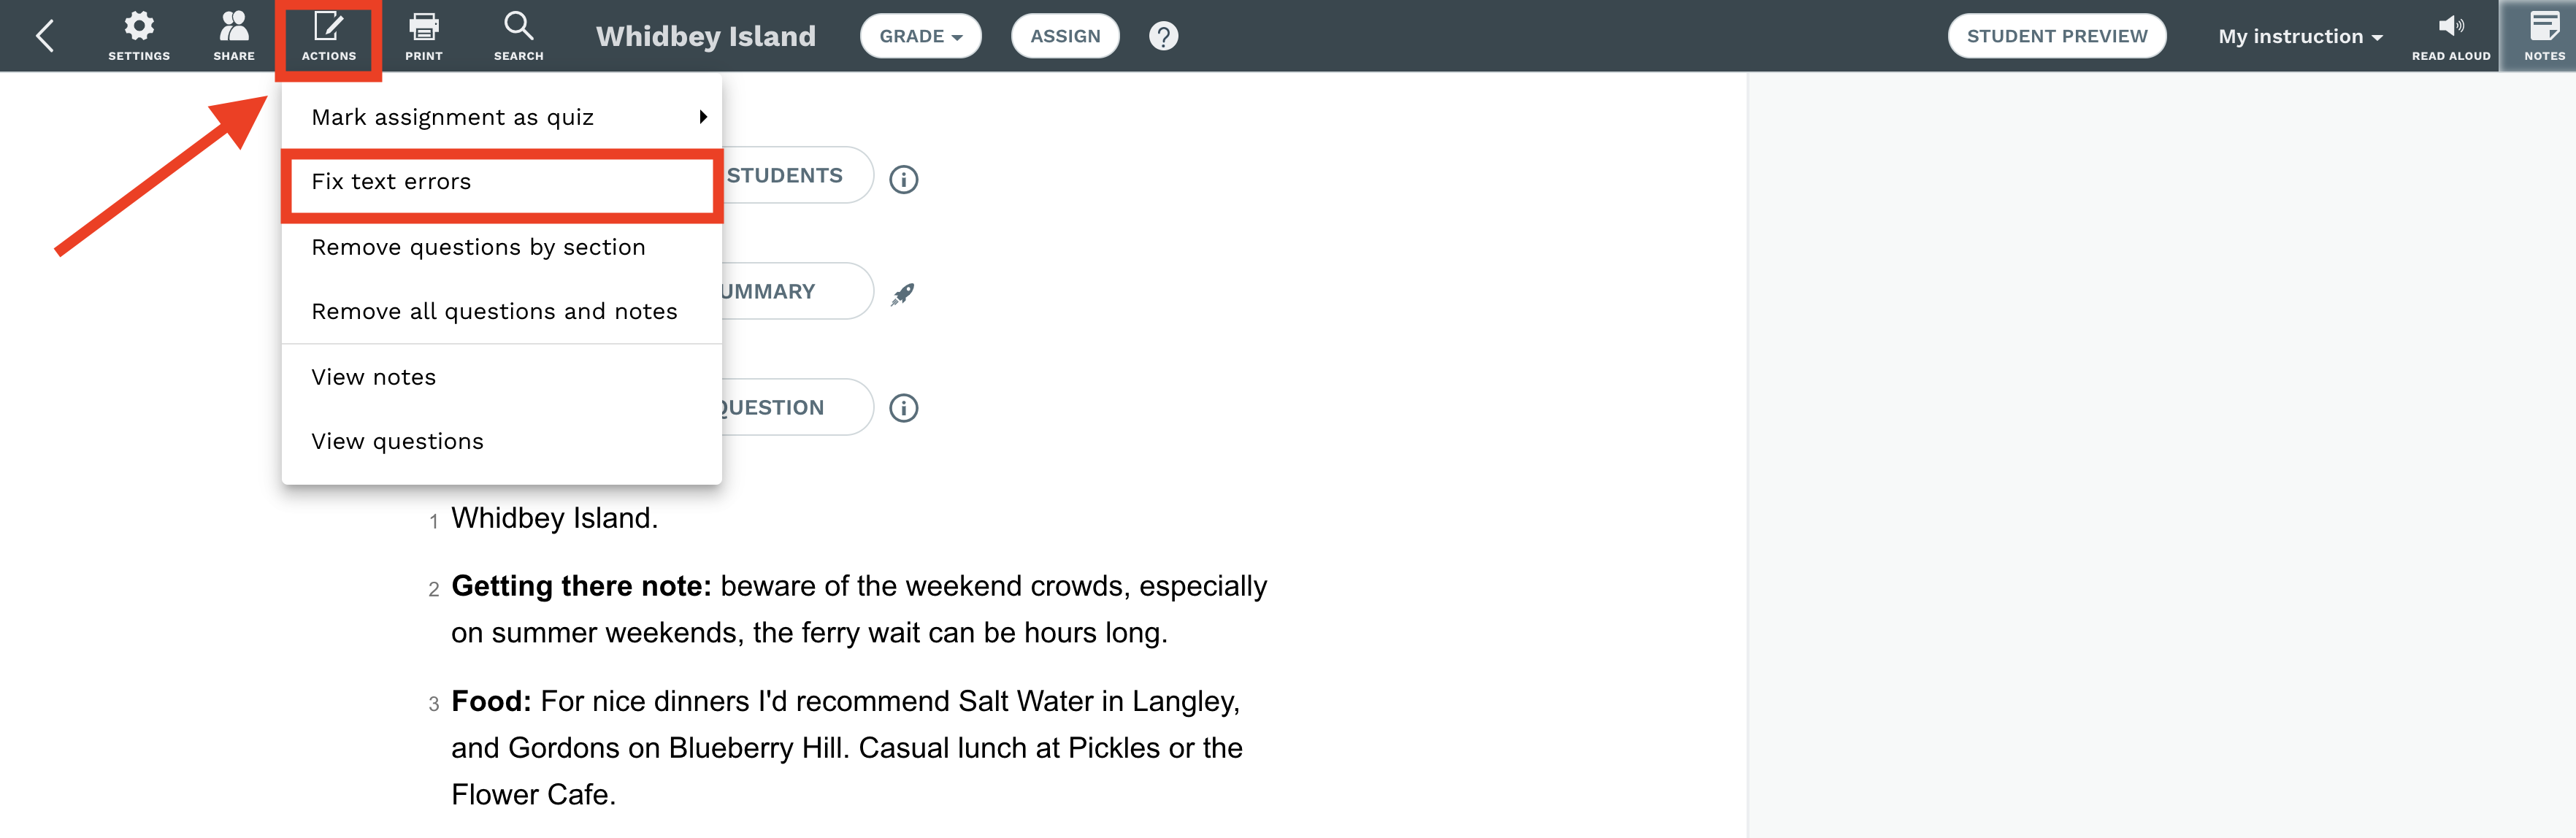Click the info icon beside Question button

point(903,408)
